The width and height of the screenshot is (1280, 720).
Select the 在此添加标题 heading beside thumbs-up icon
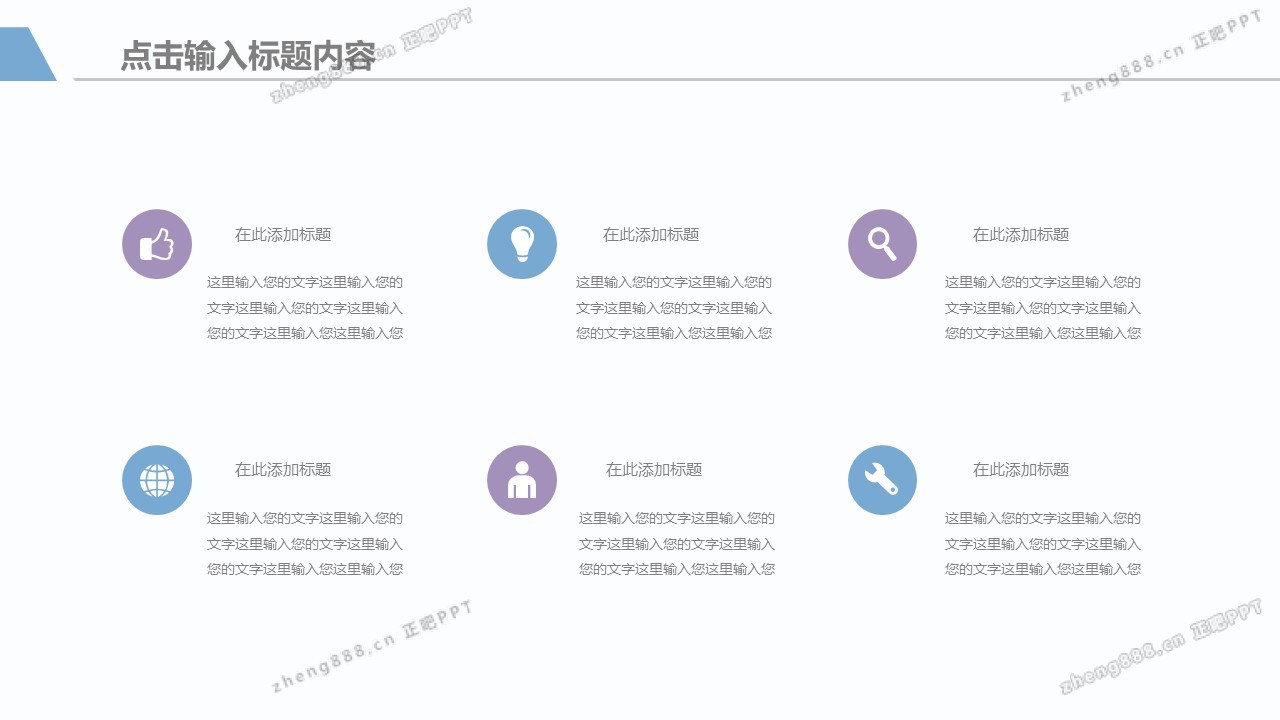[283, 235]
